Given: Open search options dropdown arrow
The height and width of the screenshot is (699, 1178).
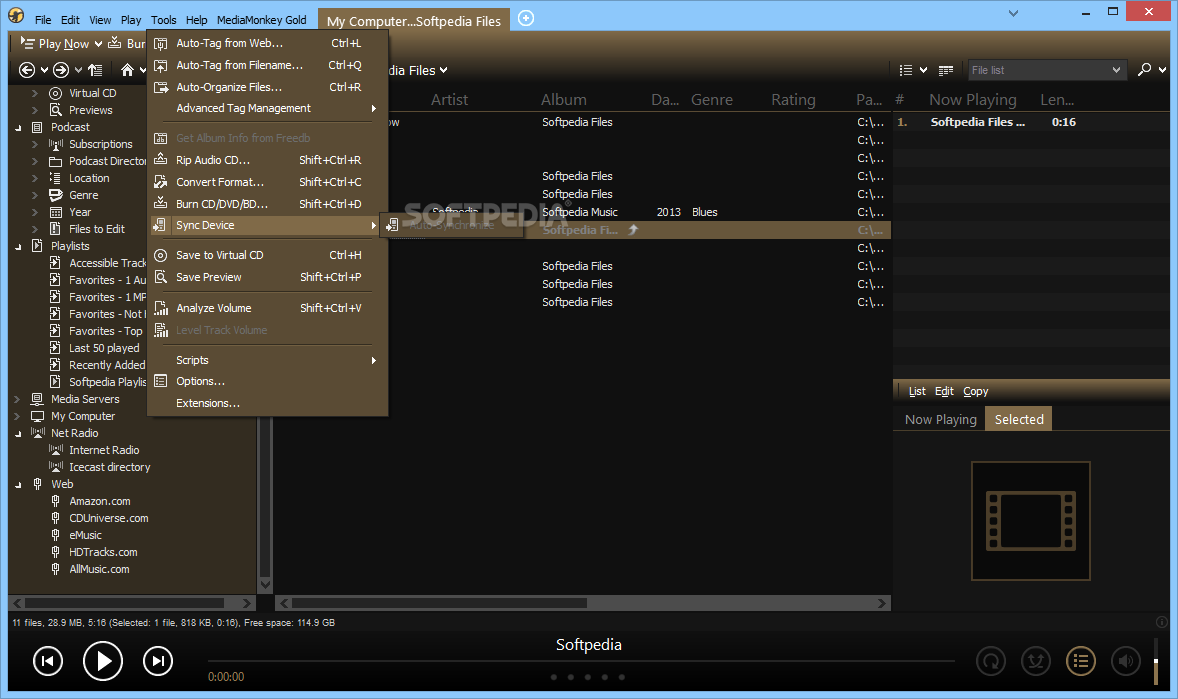Looking at the screenshot, I should point(1162,70).
